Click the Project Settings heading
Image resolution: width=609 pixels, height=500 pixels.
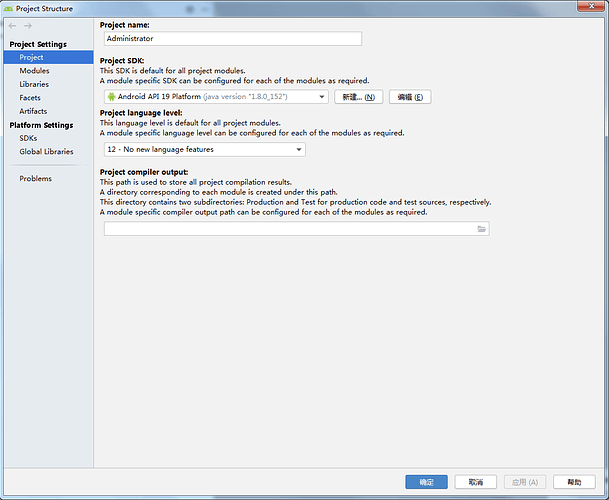pos(38,44)
